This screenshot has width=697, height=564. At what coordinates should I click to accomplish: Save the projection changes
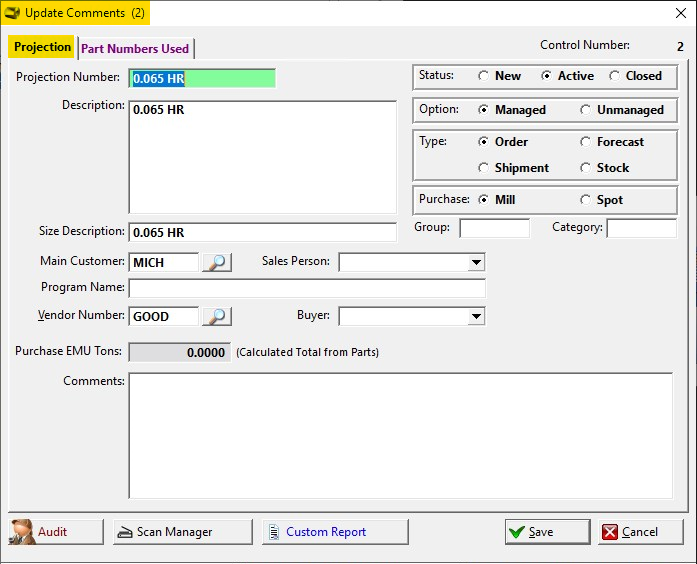pyautogui.click(x=548, y=532)
